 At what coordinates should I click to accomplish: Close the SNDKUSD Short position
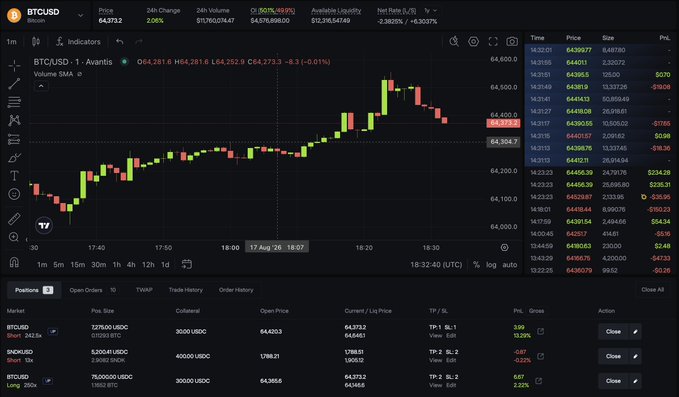(613, 356)
